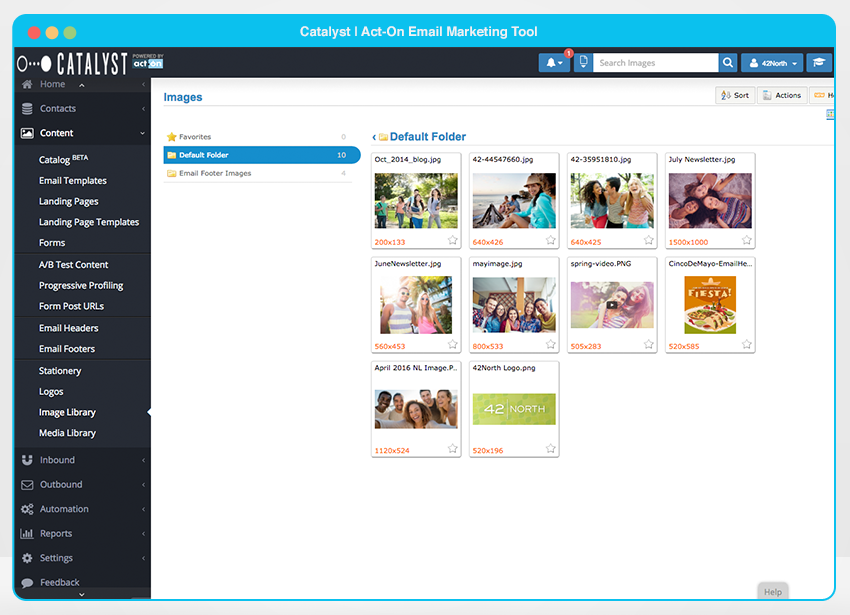850x615 pixels.
Task: Click the Contacts database icon
Action: pos(27,108)
